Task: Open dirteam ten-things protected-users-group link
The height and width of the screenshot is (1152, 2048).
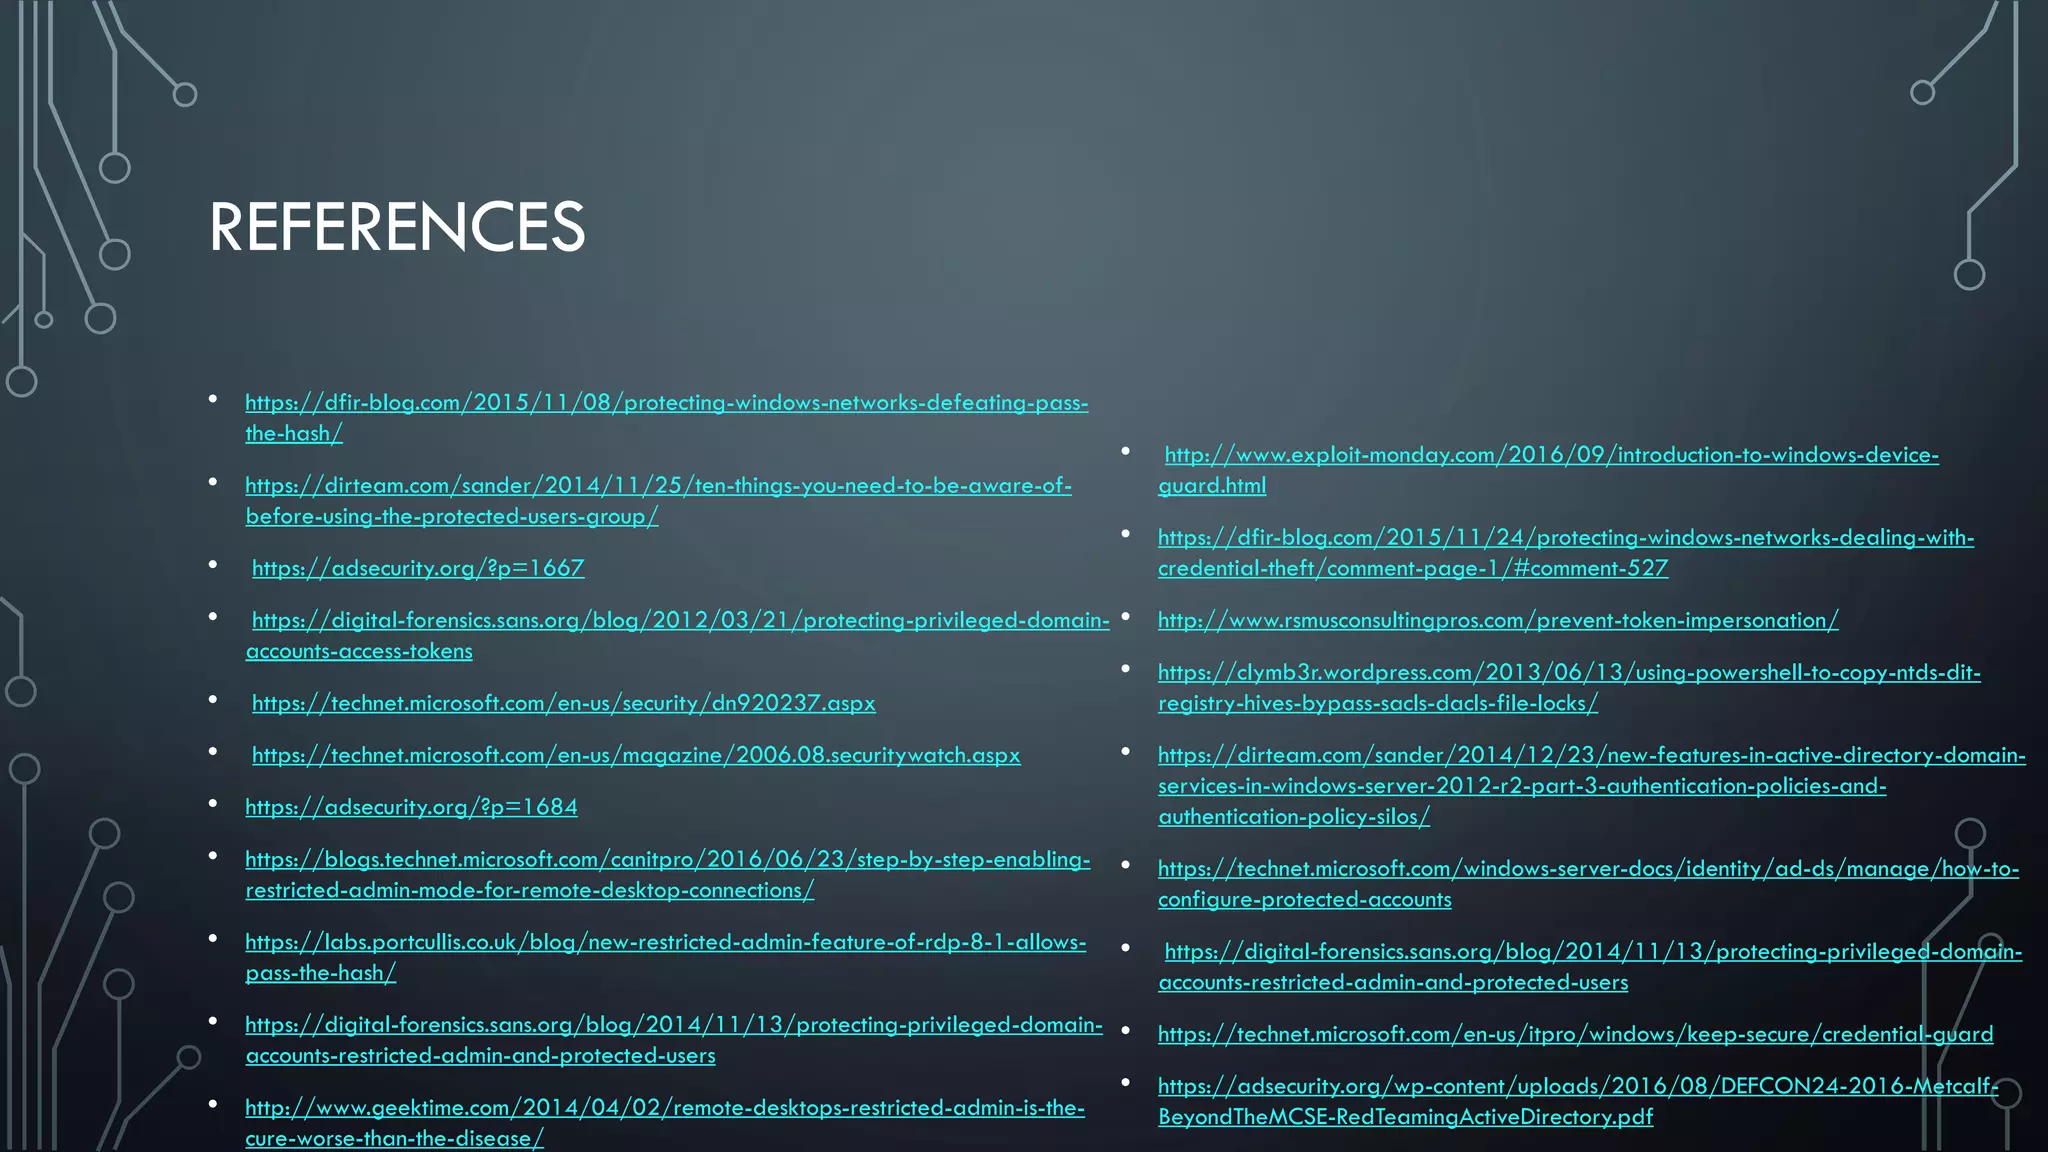Action: 658,501
